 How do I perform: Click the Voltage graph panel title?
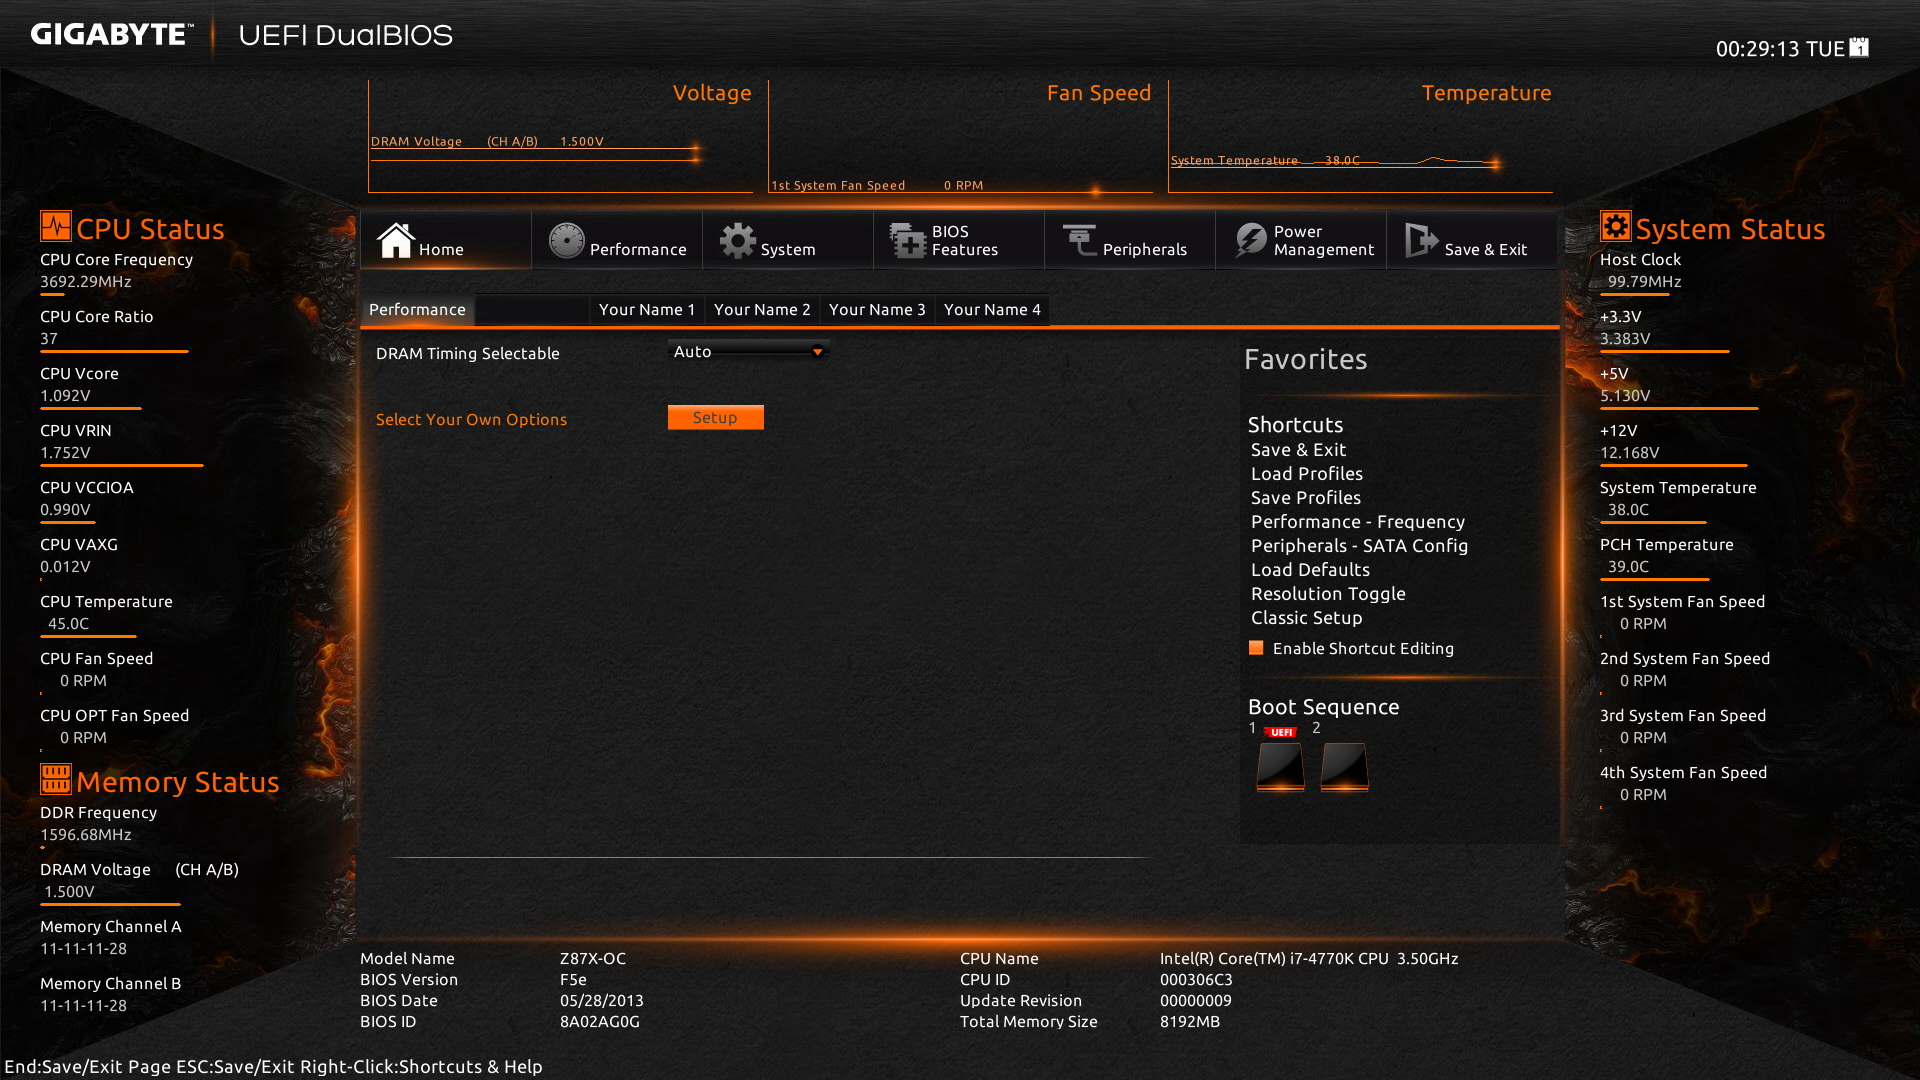[712, 92]
